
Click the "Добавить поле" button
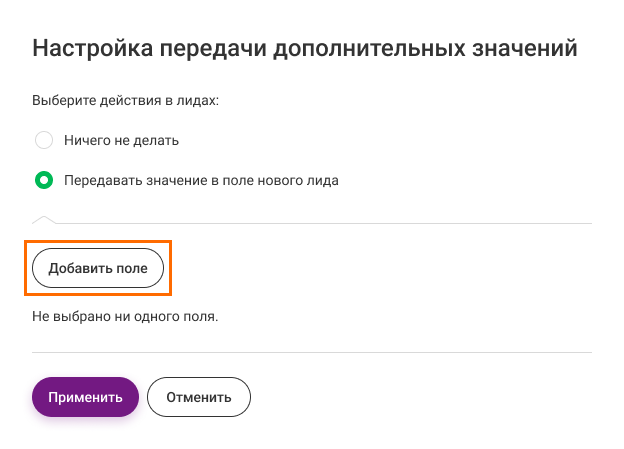98,268
